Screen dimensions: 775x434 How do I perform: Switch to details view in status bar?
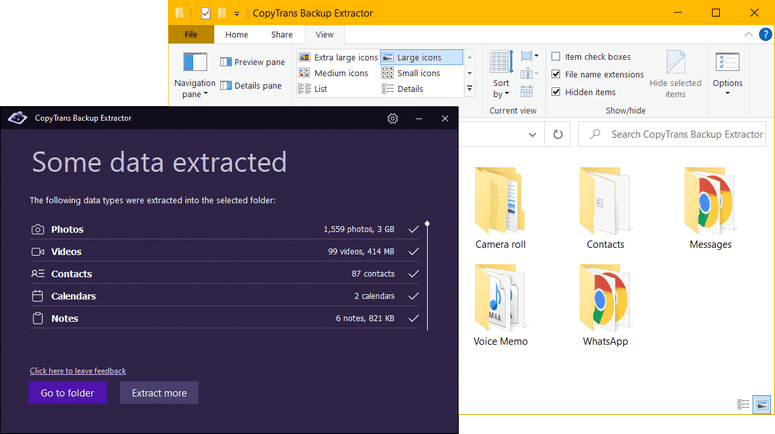coord(743,405)
